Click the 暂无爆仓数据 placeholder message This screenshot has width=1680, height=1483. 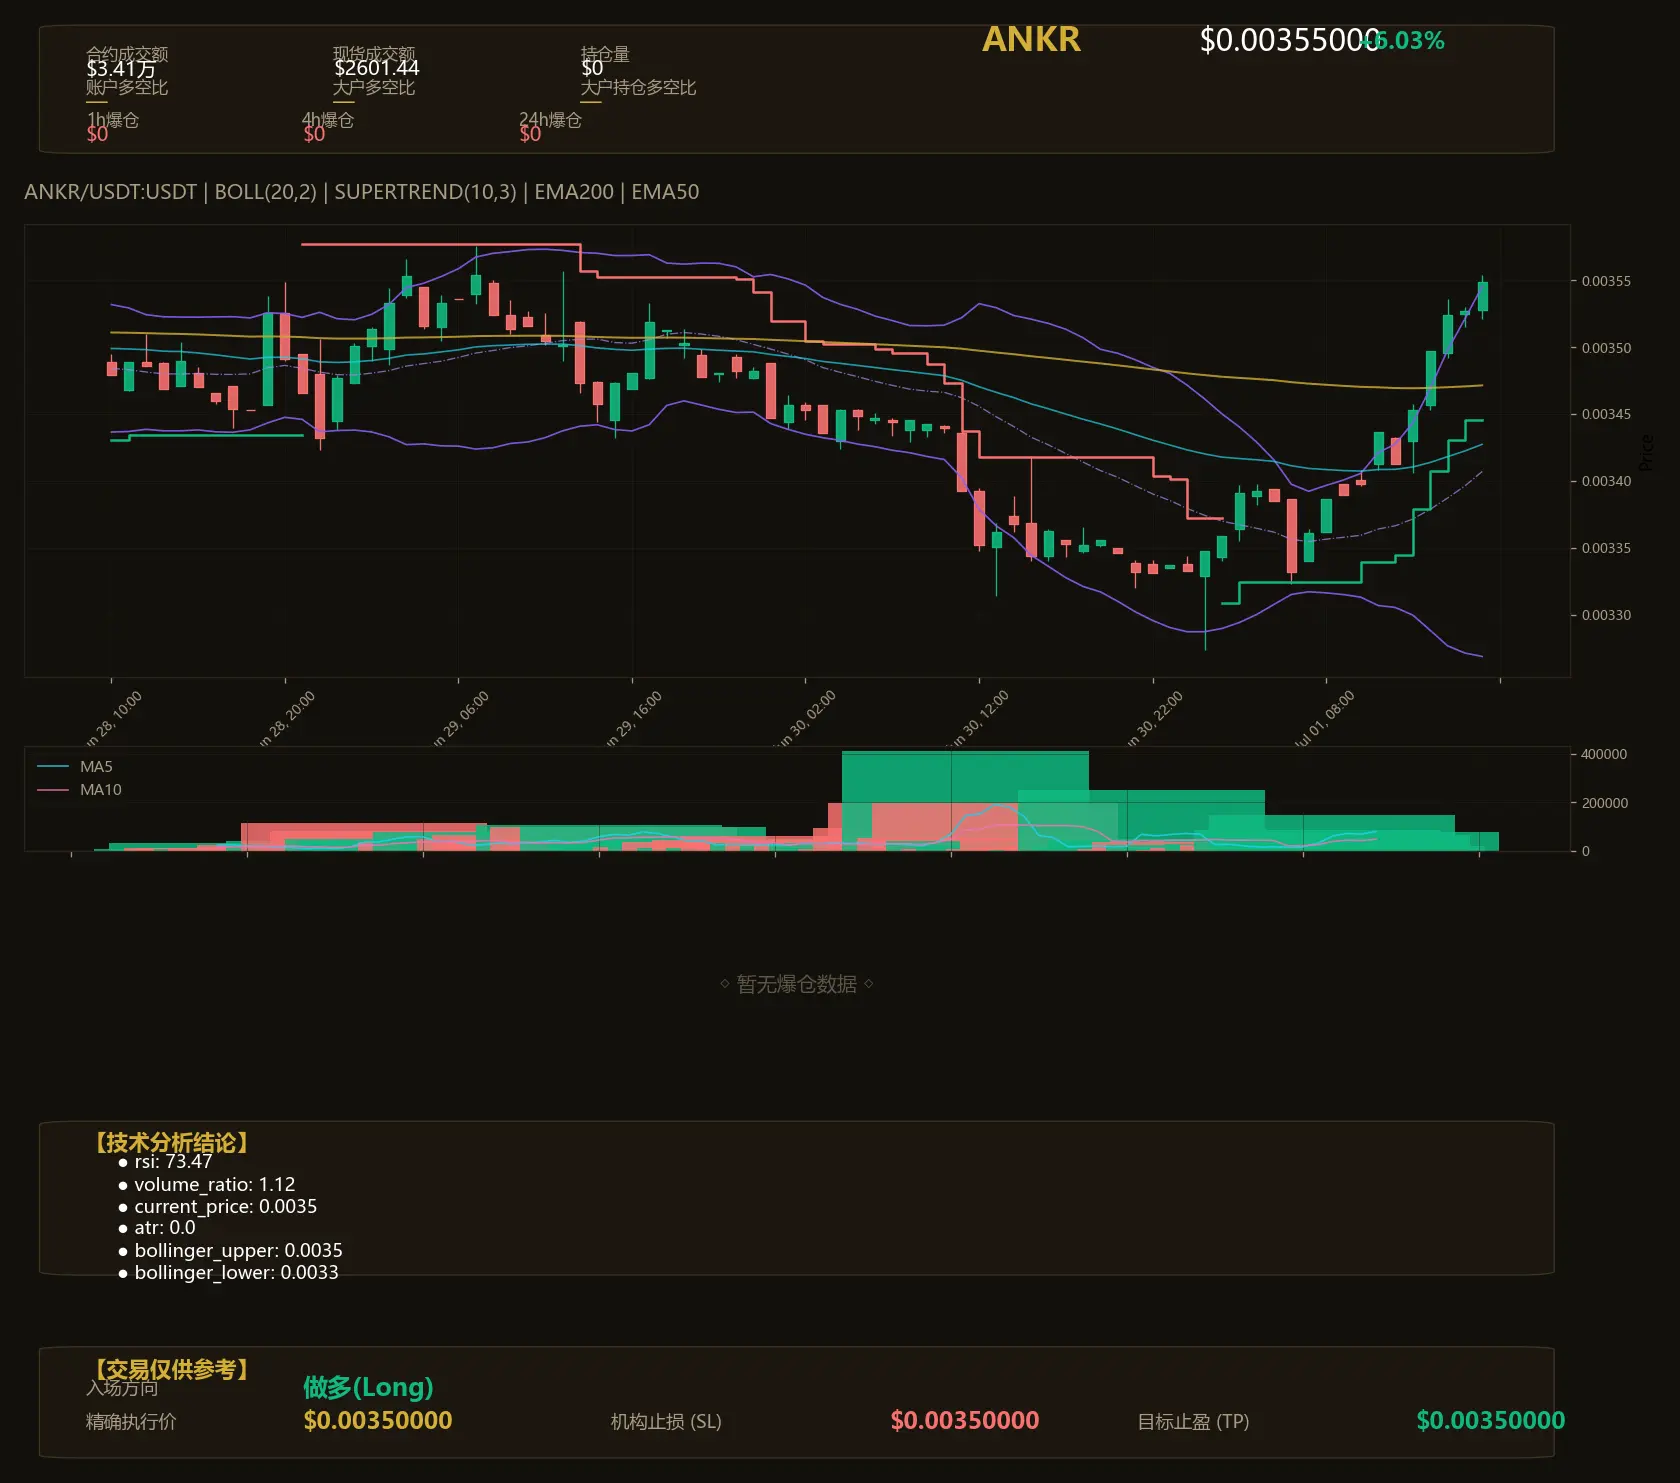[x=797, y=984]
